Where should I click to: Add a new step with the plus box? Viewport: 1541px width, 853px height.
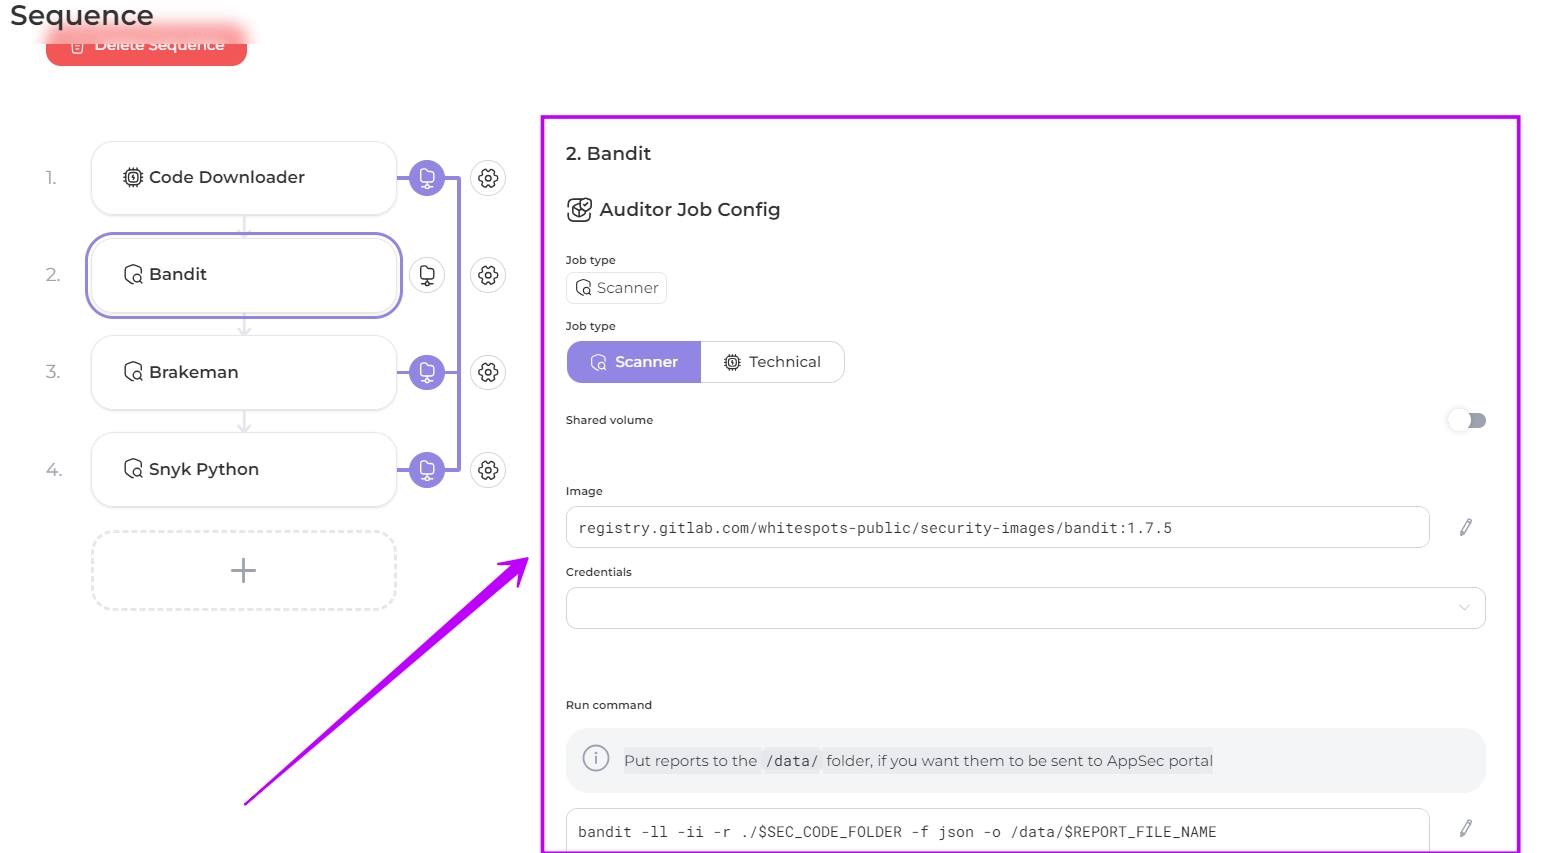(244, 570)
